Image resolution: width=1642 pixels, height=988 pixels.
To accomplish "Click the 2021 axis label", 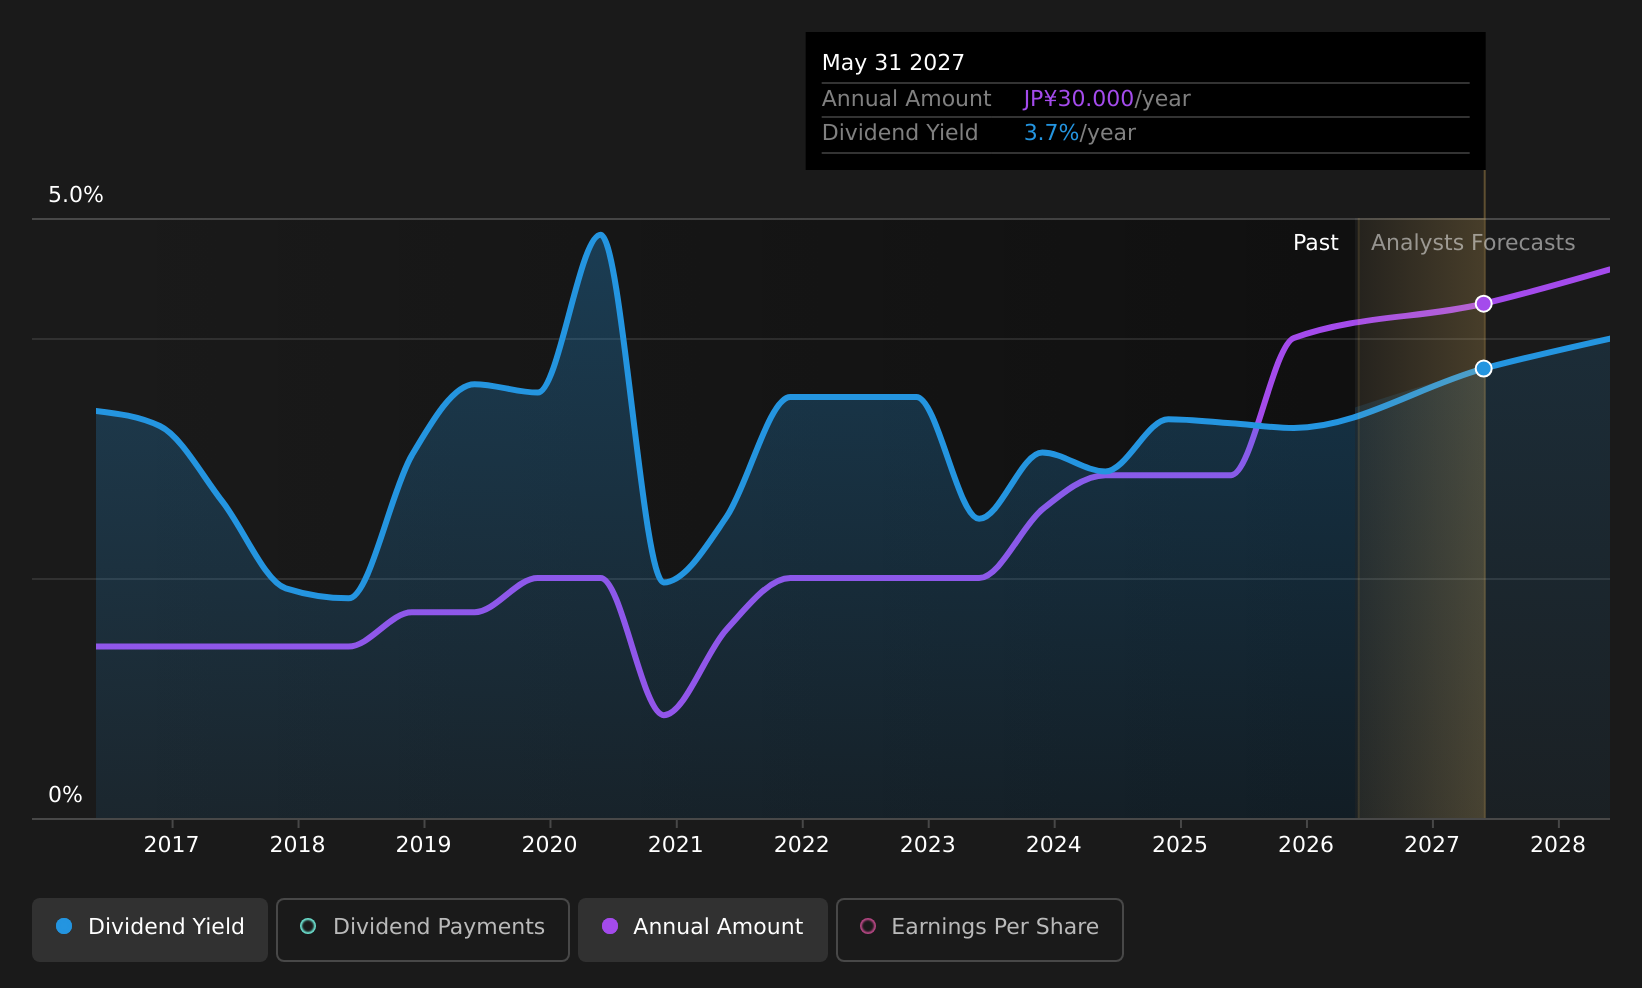I will point(676,845).
